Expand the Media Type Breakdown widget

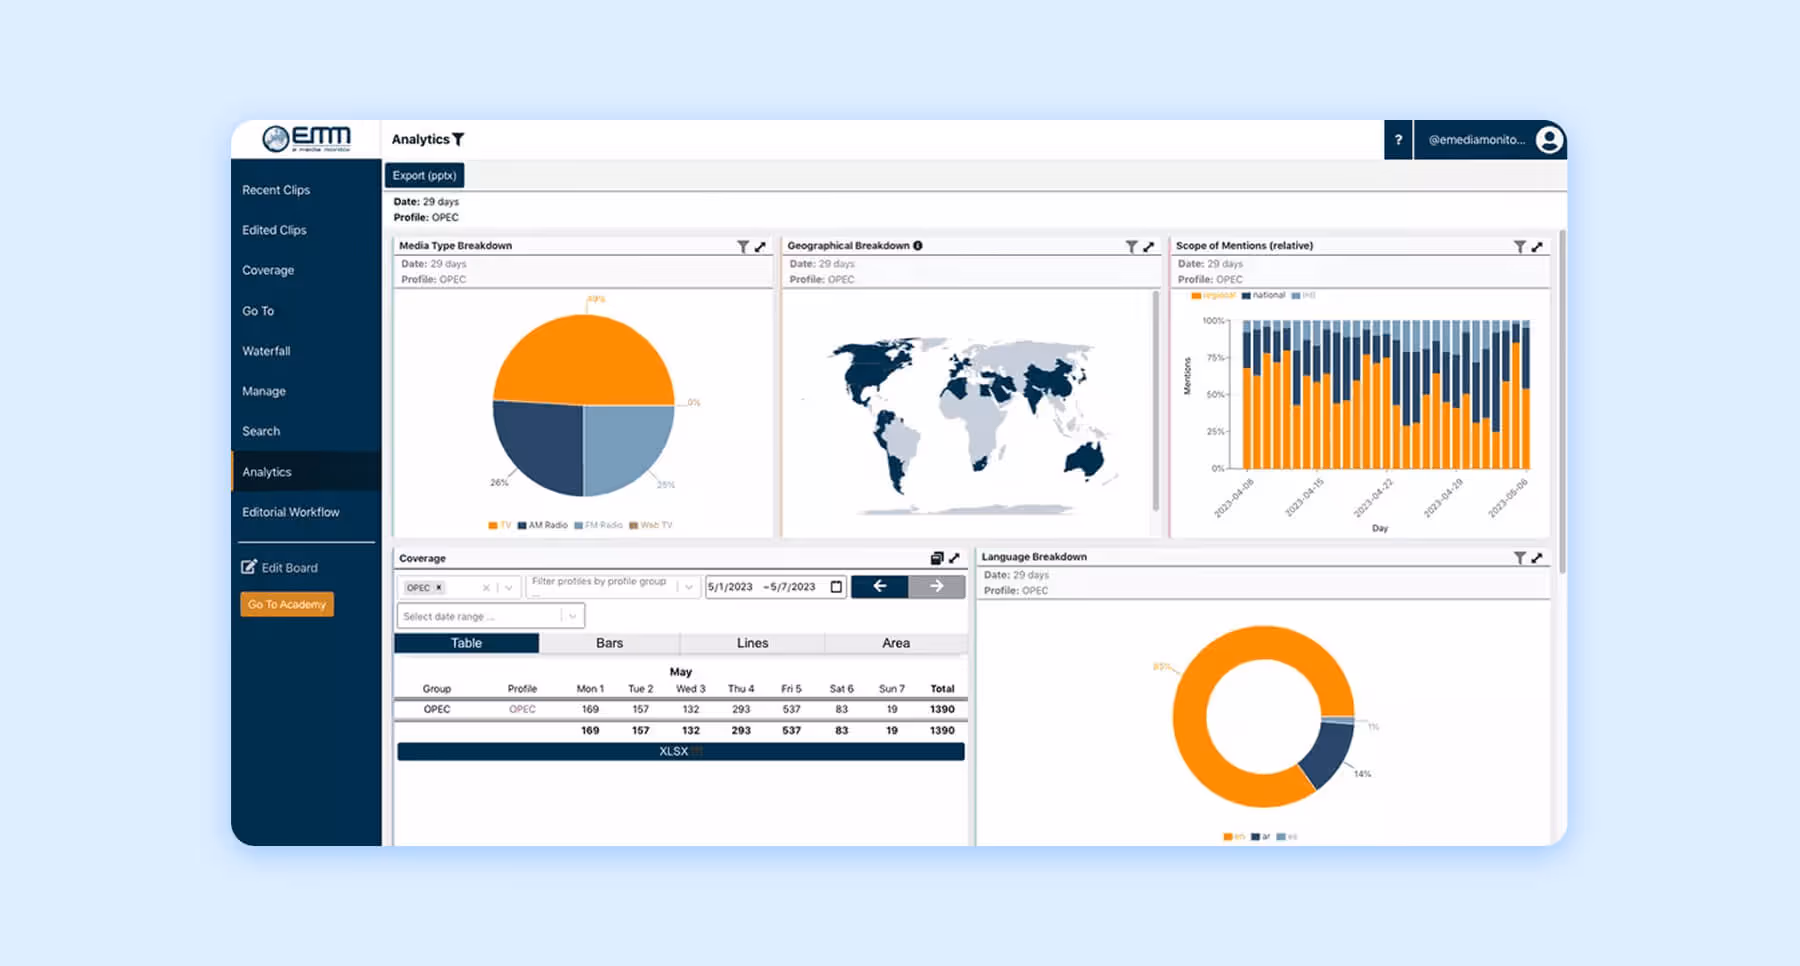pyautogui.click(x=760, y=246)
